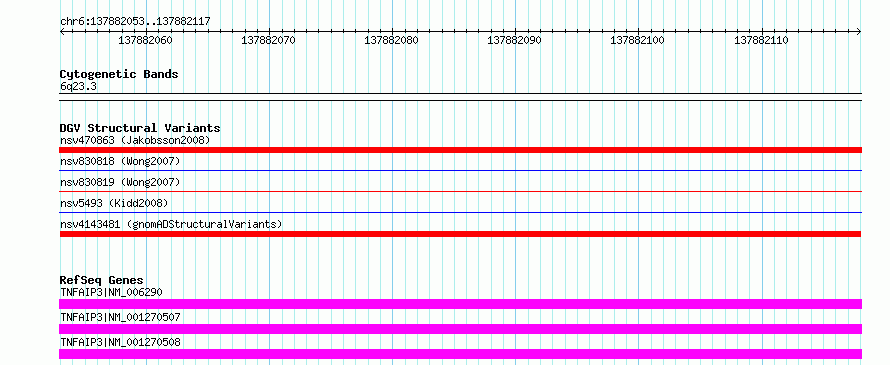Viewport: 890px width, 365px height.
Task: Click the red line under nsv830819
Action: 460,191
